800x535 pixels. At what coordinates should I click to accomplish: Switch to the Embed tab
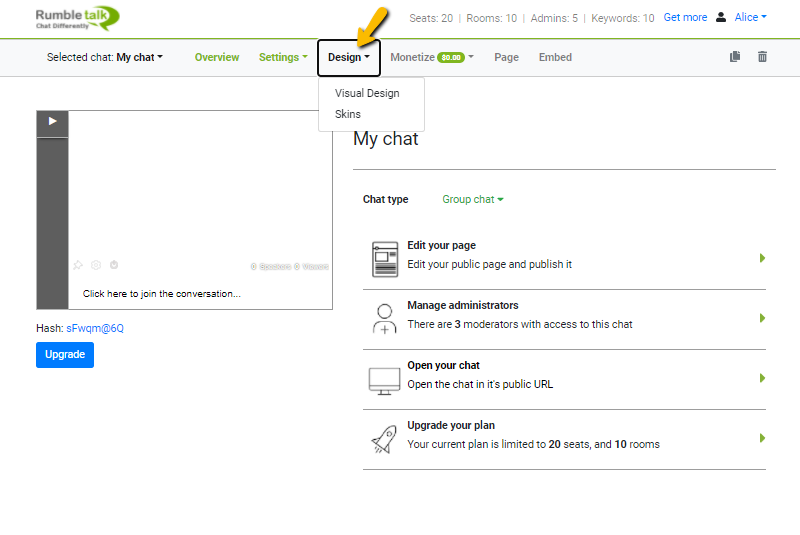pos(555,57)
